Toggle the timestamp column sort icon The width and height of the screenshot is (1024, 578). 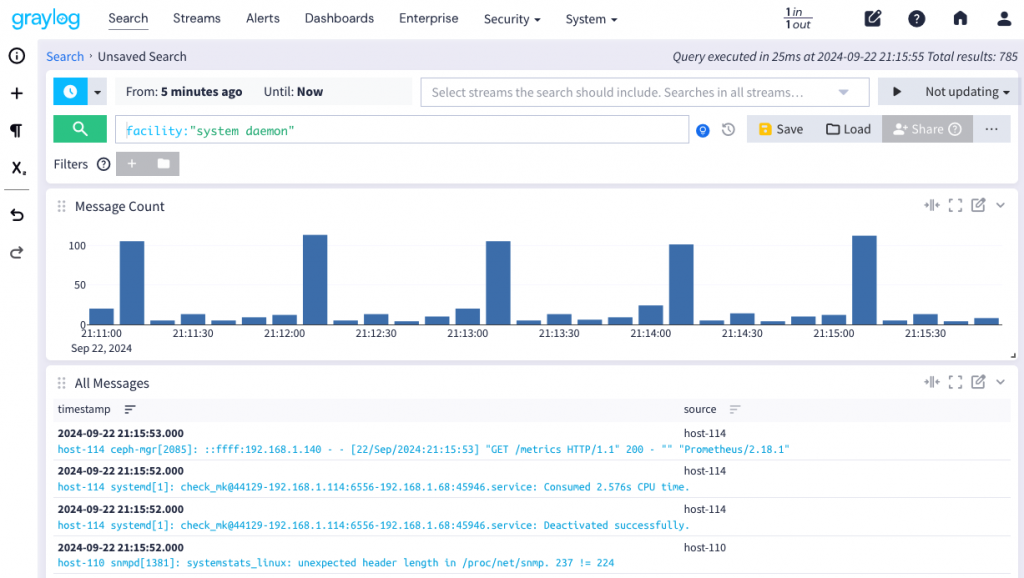[x=130, y=409]
